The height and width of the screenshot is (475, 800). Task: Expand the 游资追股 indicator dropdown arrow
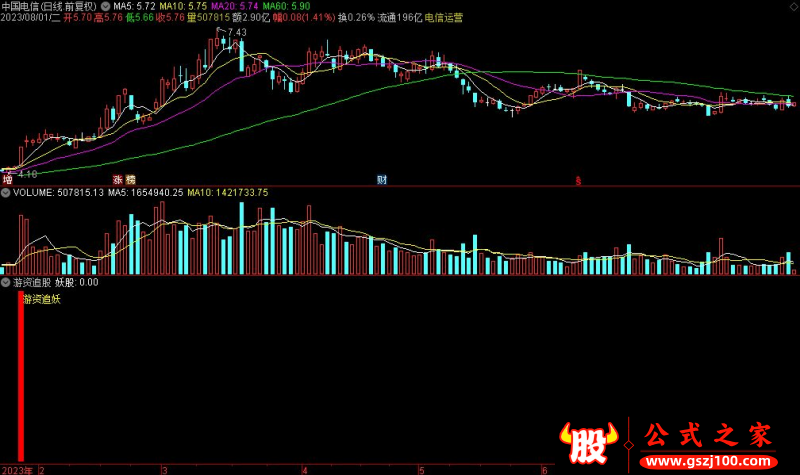[6, 283]
